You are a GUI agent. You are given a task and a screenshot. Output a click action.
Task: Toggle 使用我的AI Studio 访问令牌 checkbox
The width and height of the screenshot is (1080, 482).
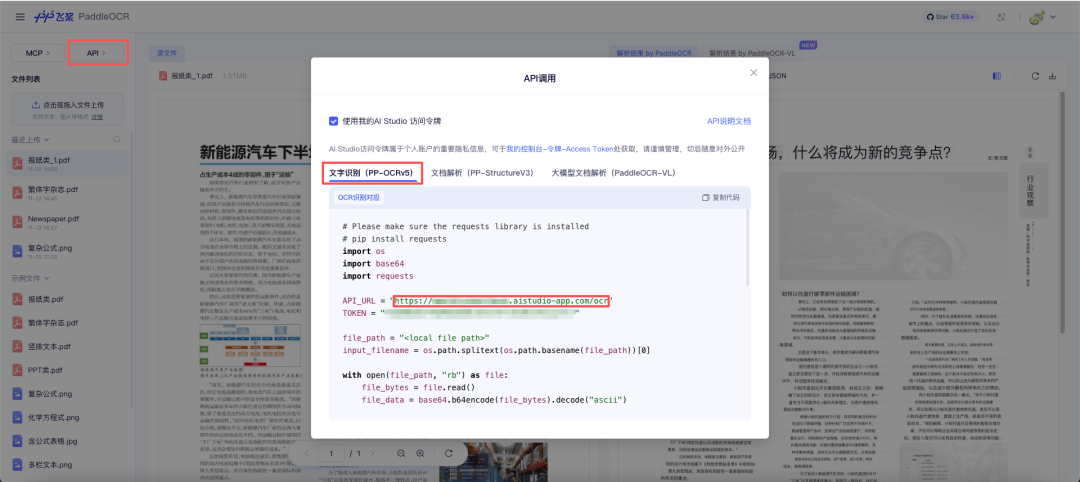(333, 121)
